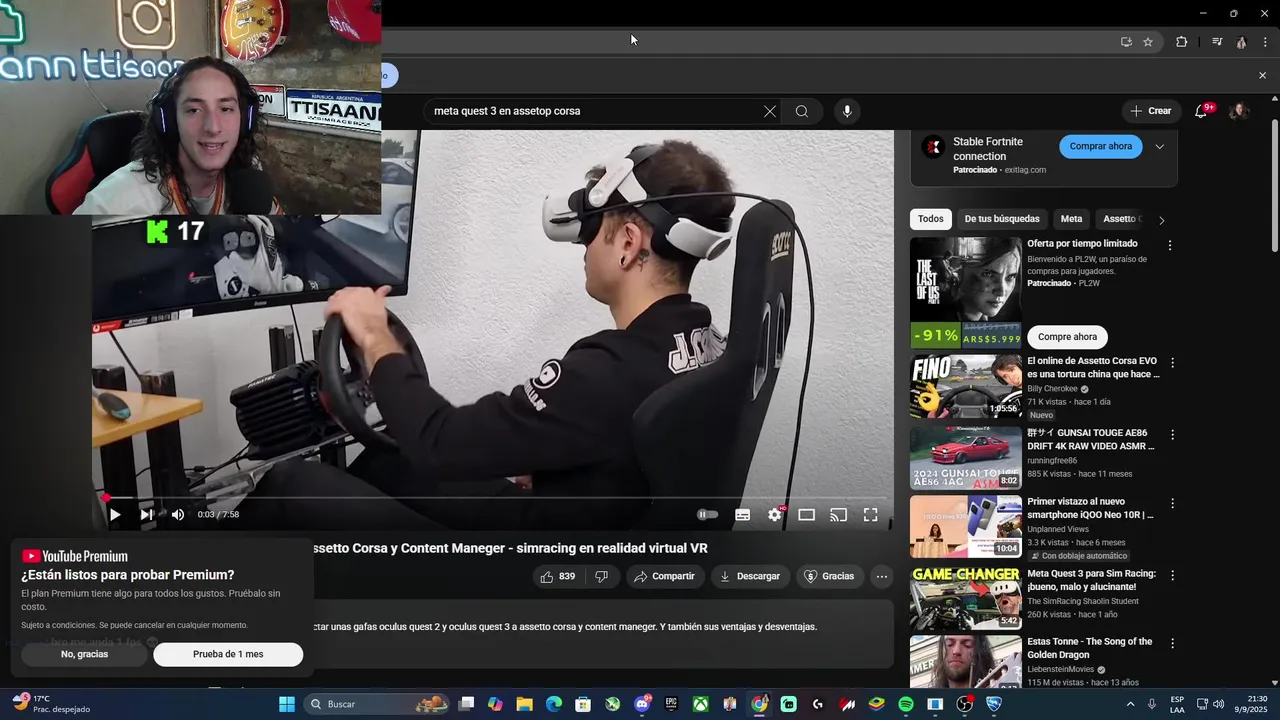This screenshot has height=720, width=1280.
Task: Open options for Estas Tonne video
Action: (x=1172, y=644)
